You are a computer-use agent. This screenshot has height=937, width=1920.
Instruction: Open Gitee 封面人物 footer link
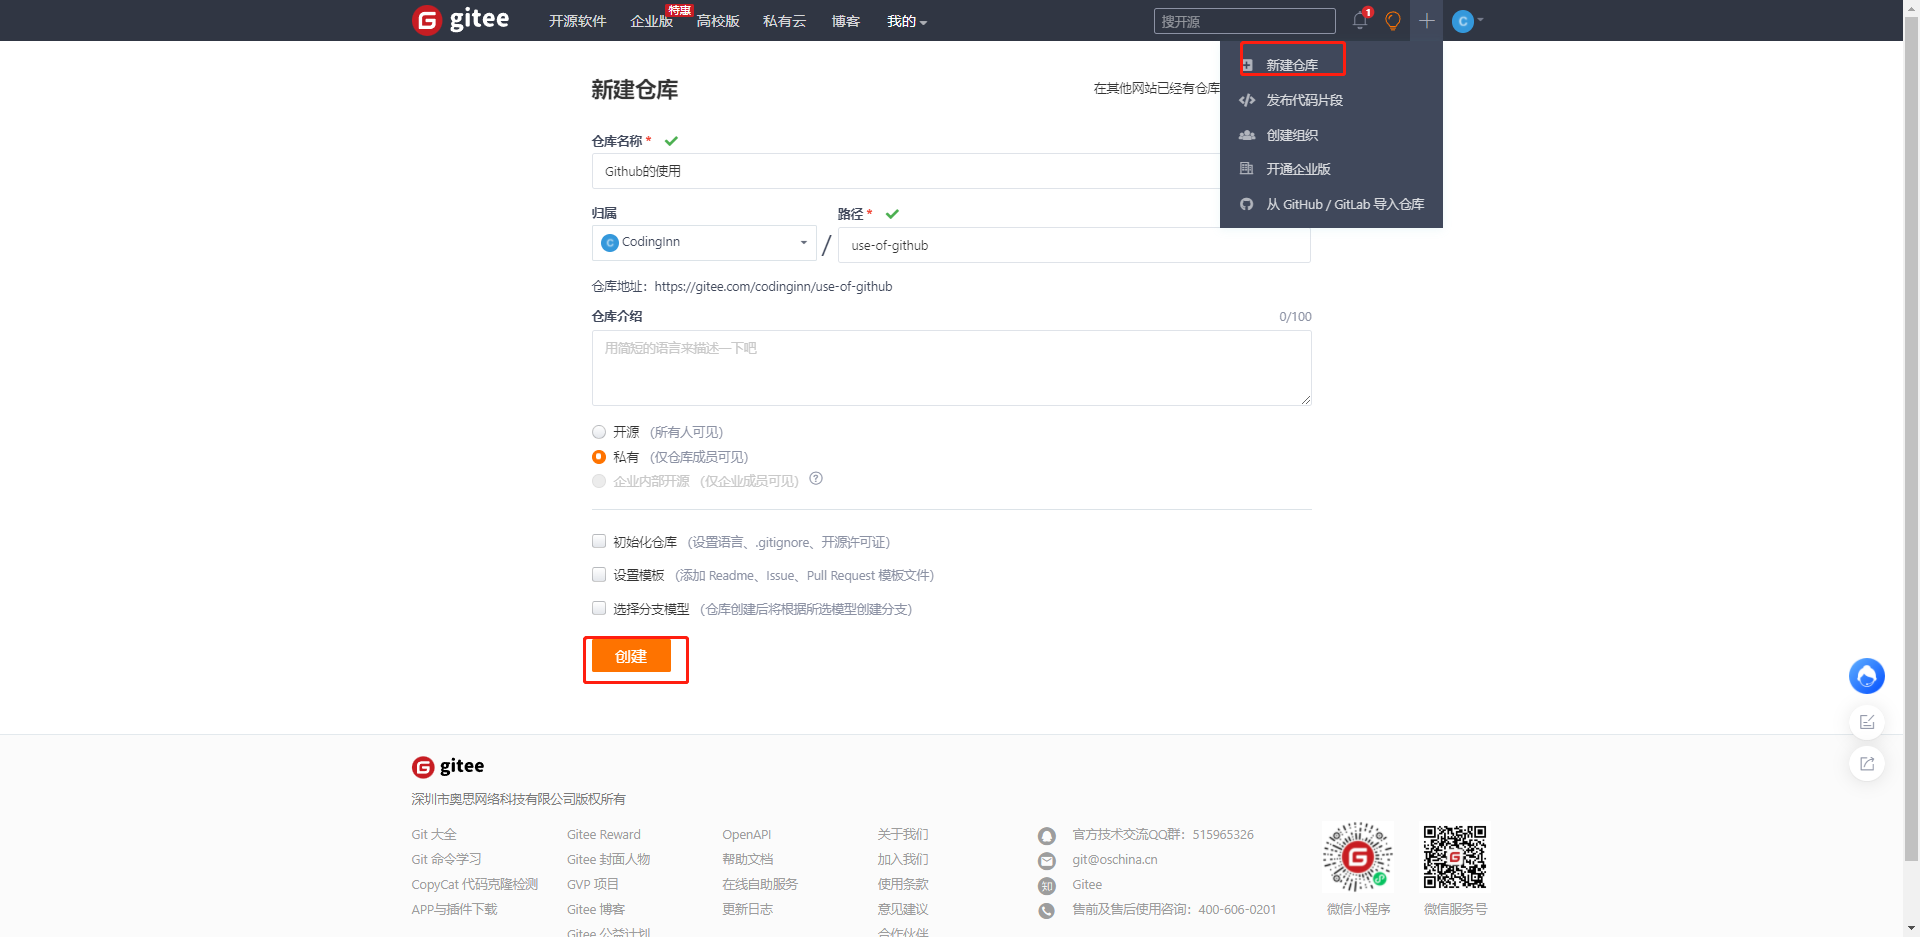(608, 859)
